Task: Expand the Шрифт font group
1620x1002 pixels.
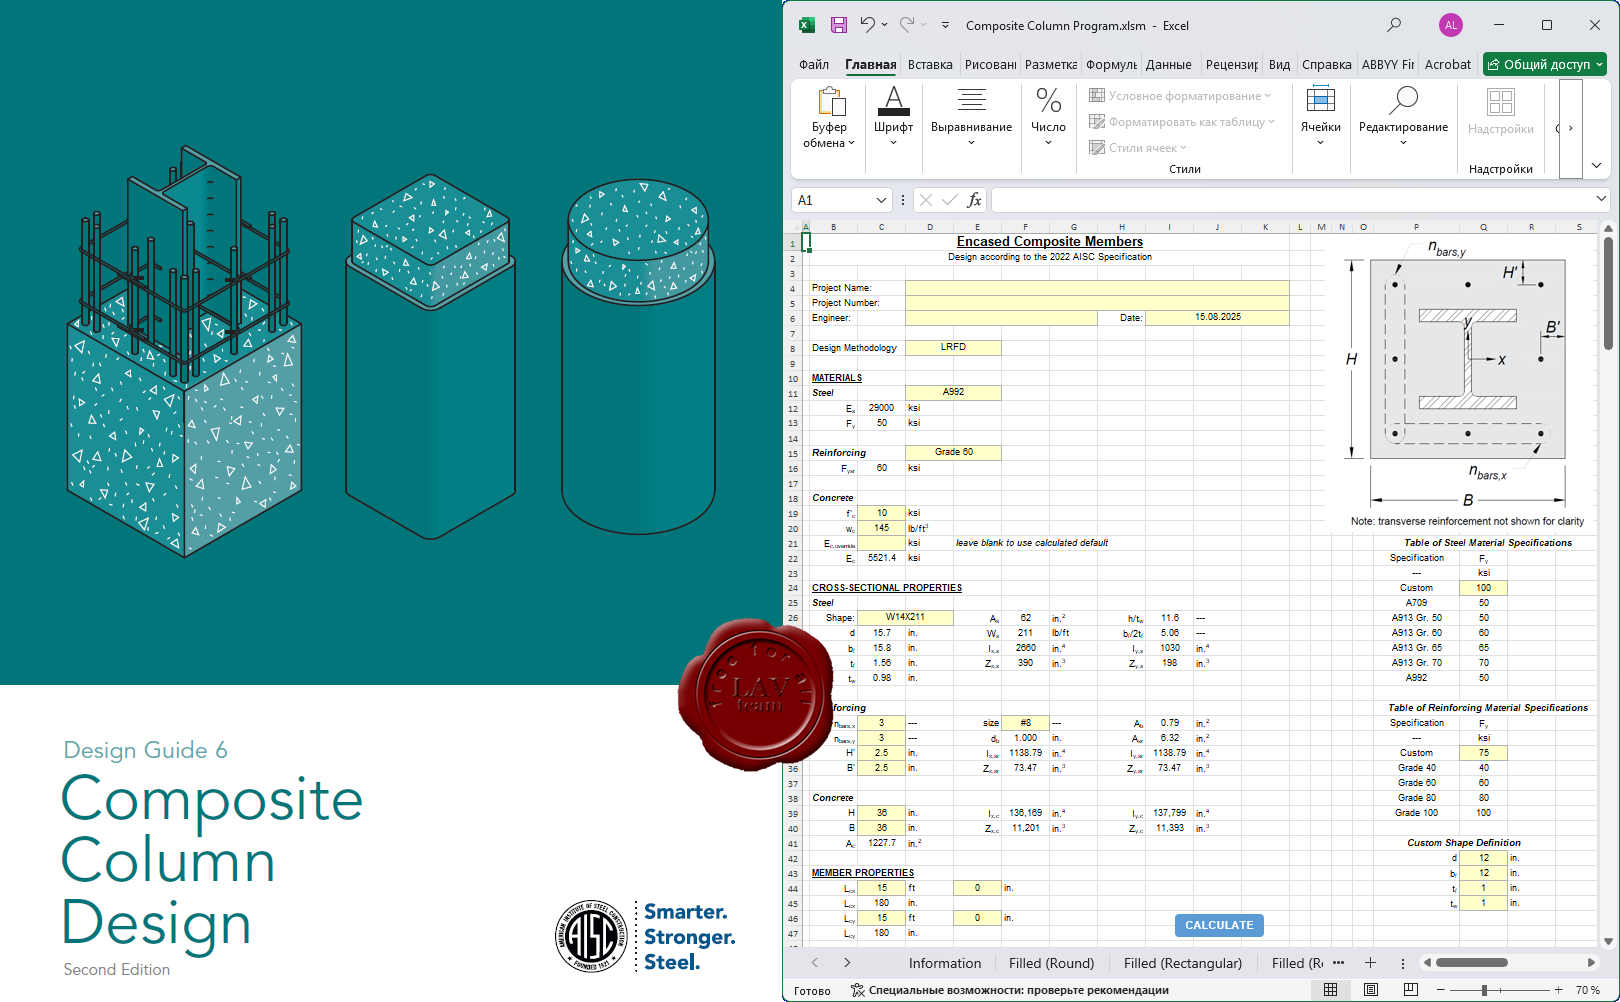Action: (893, 116)
